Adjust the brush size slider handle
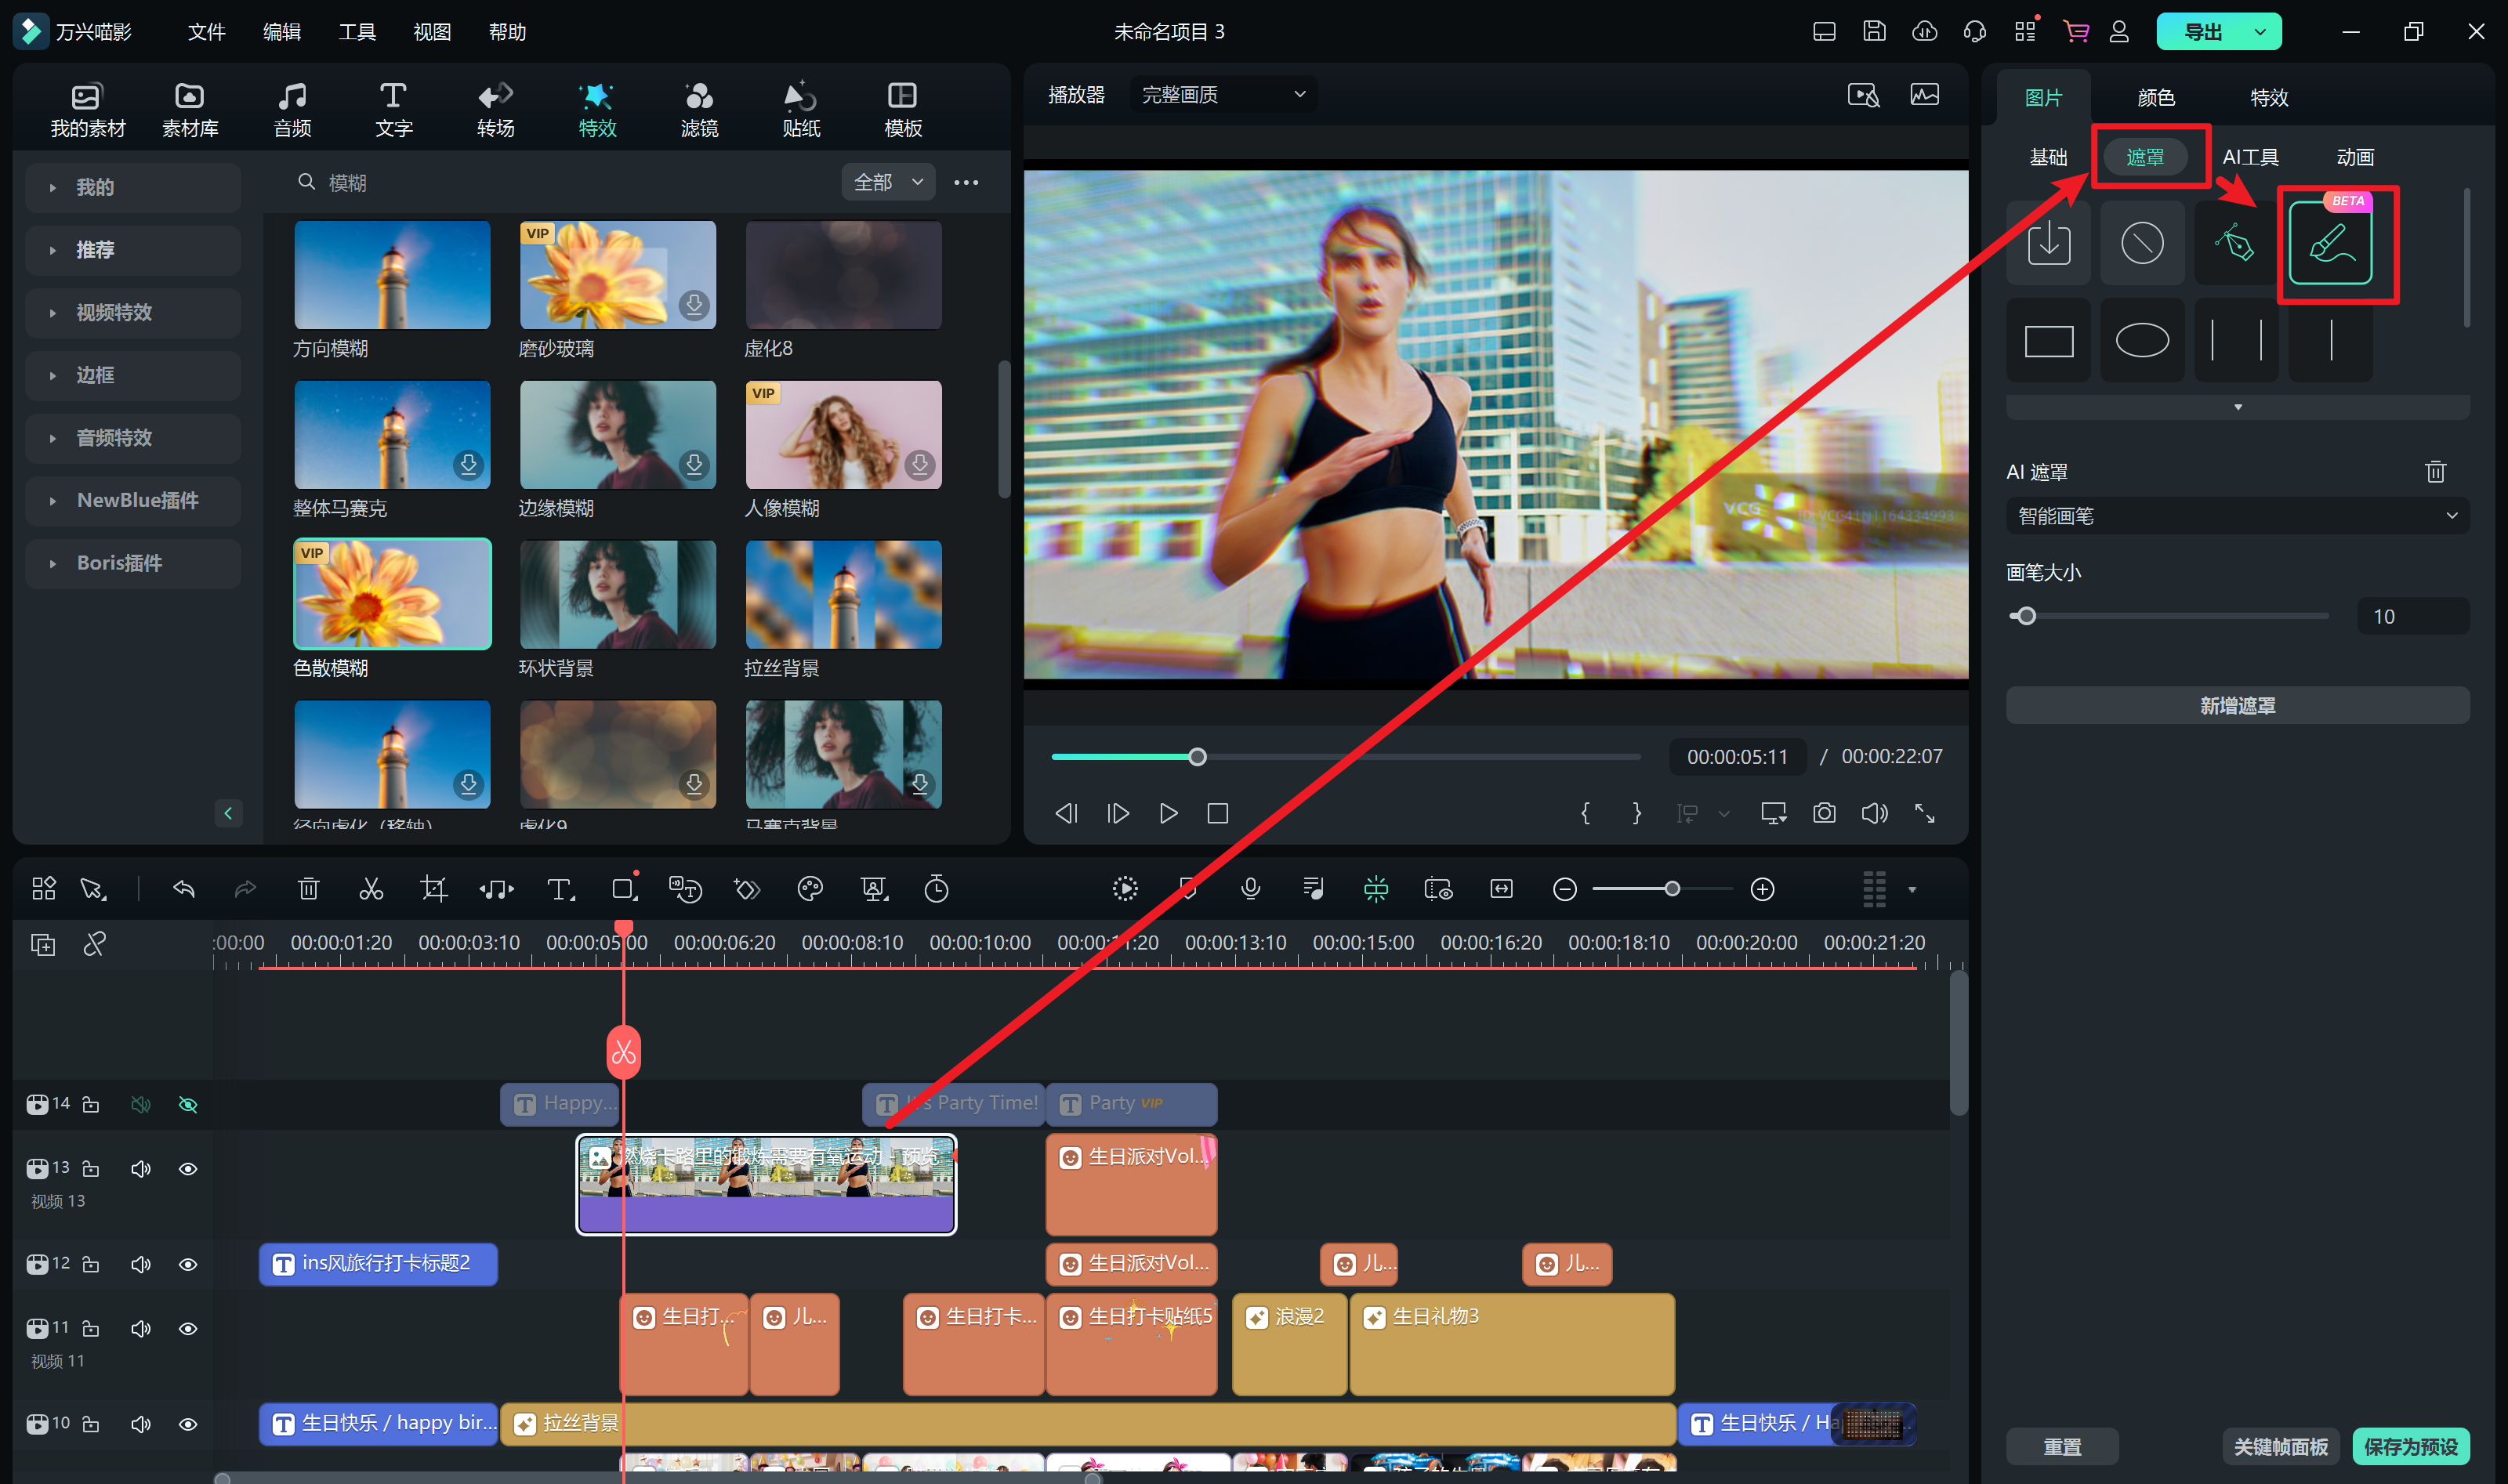Viewport: 2508px width, 1484px height. tap(2026, 616)
